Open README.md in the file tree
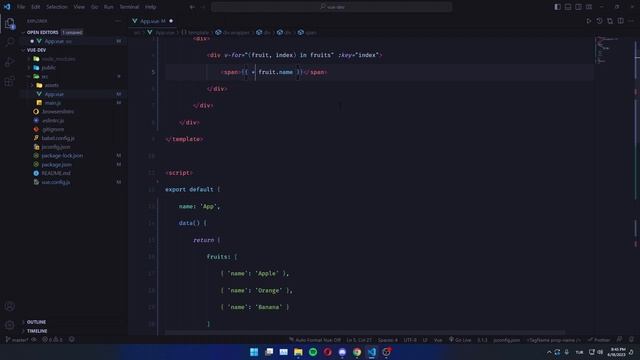The height and width of the screenshot is (360, 640). (56, 173)
